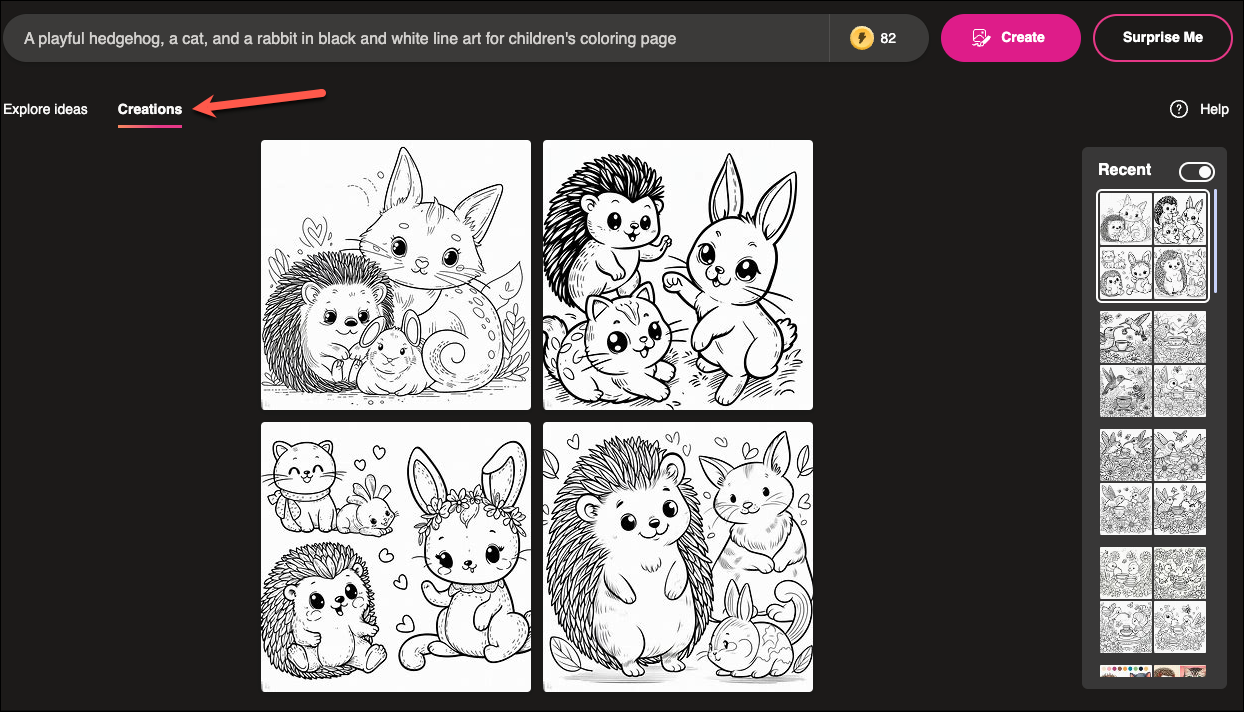Open the Help link
The height and width of the screenshot is (712, 1244).
(x=1214, y=109)
